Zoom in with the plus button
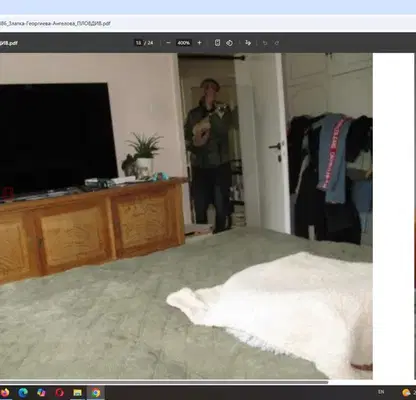This screenshot has width=416, height=400. (x=199, y=43)
